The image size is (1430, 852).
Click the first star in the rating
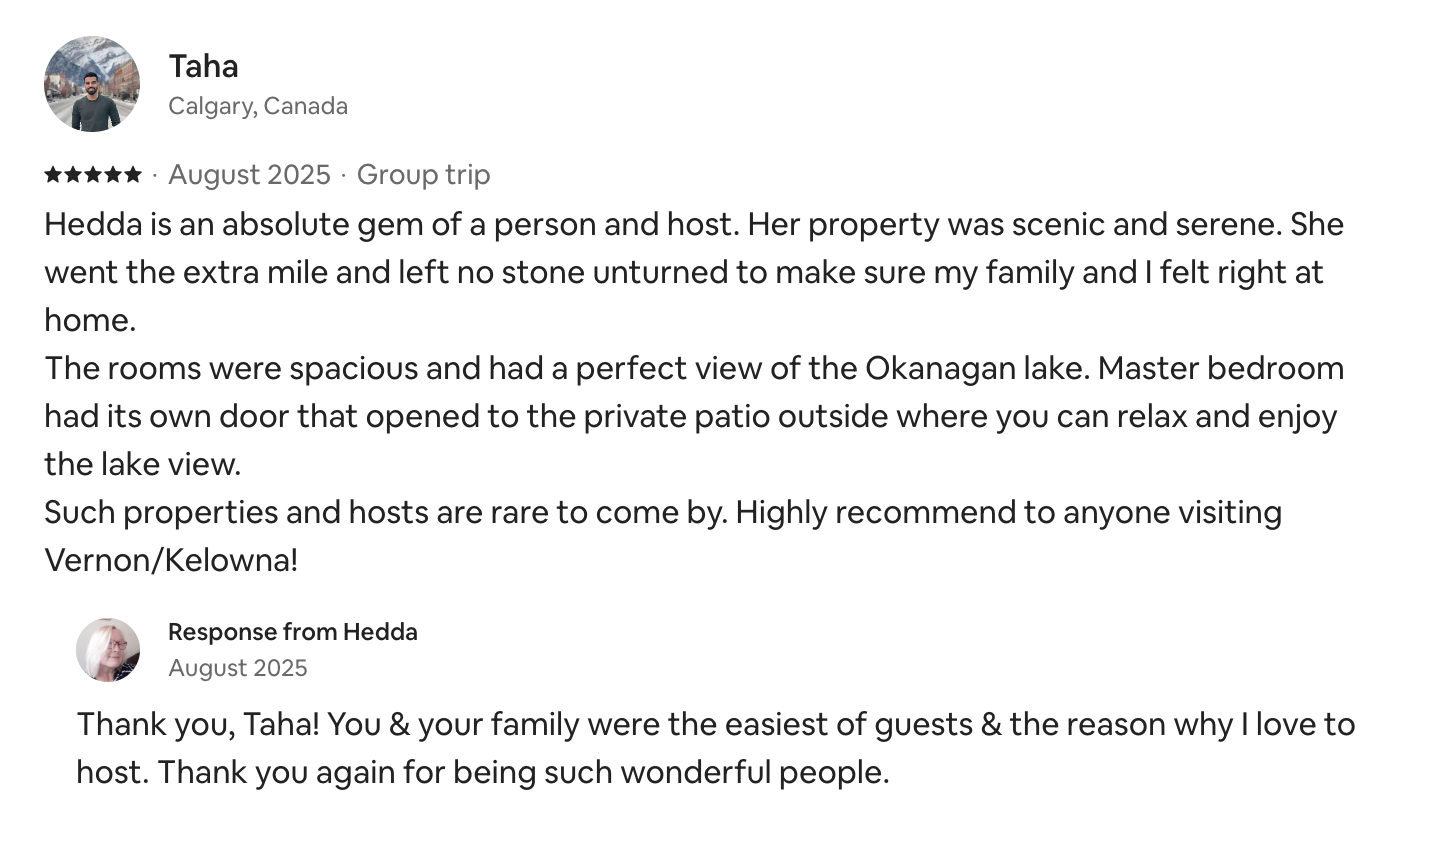53,175
